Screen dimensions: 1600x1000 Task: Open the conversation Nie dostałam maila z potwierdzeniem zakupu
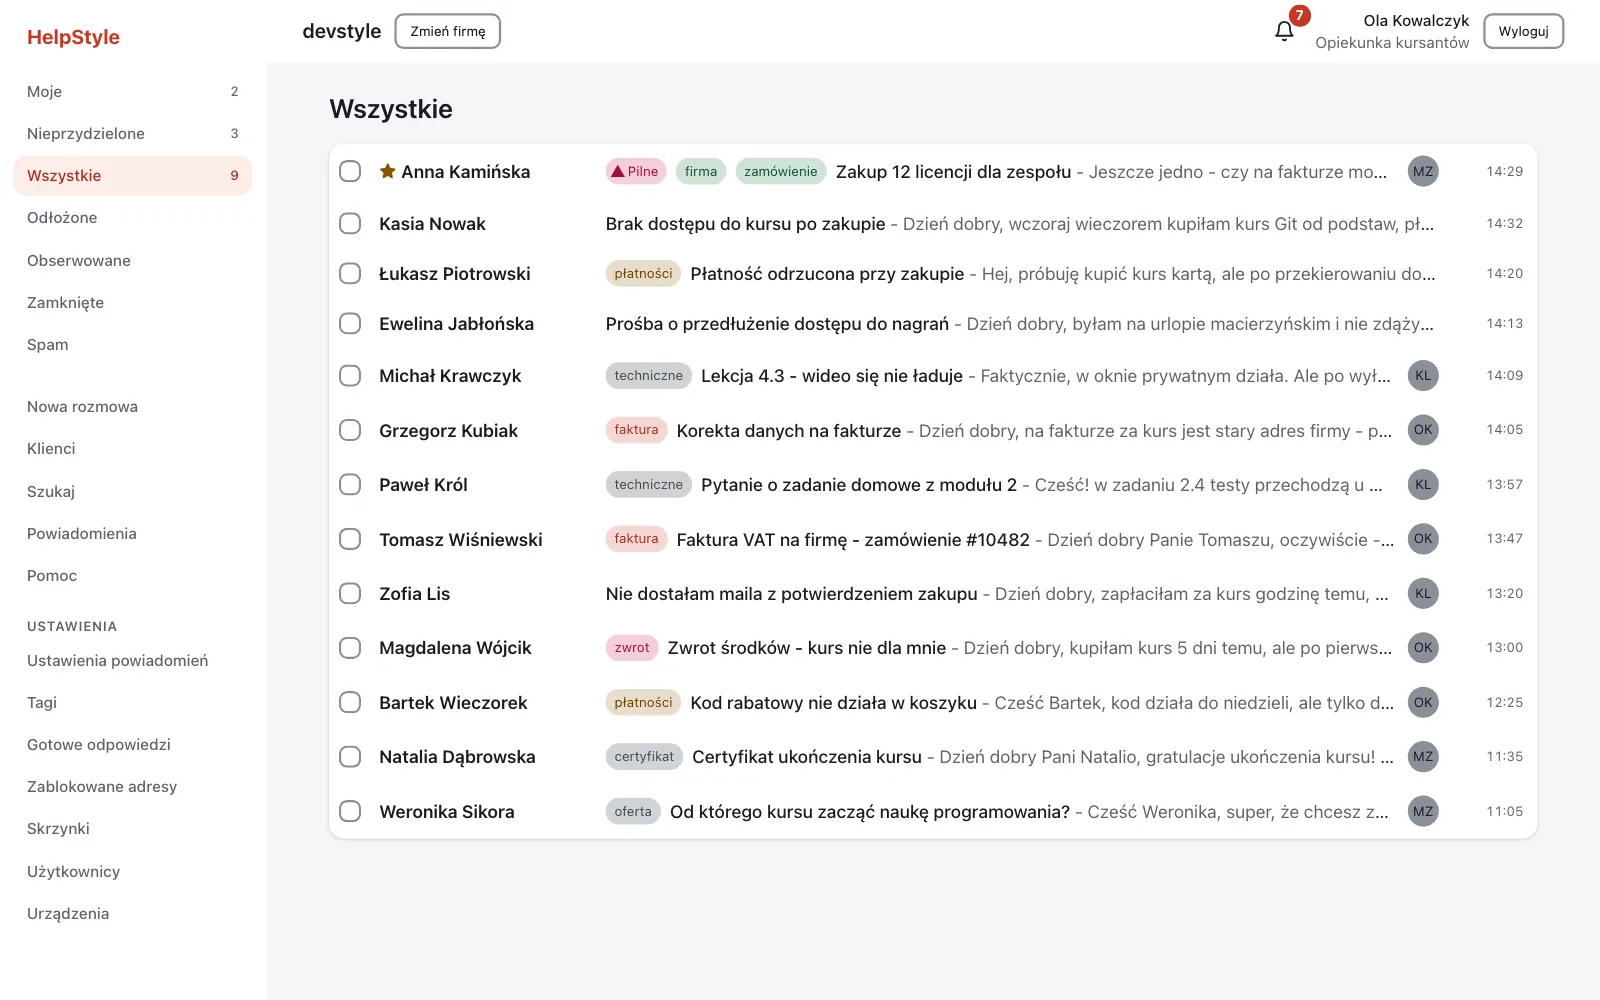pyautogui.click(x=933, y=593)
